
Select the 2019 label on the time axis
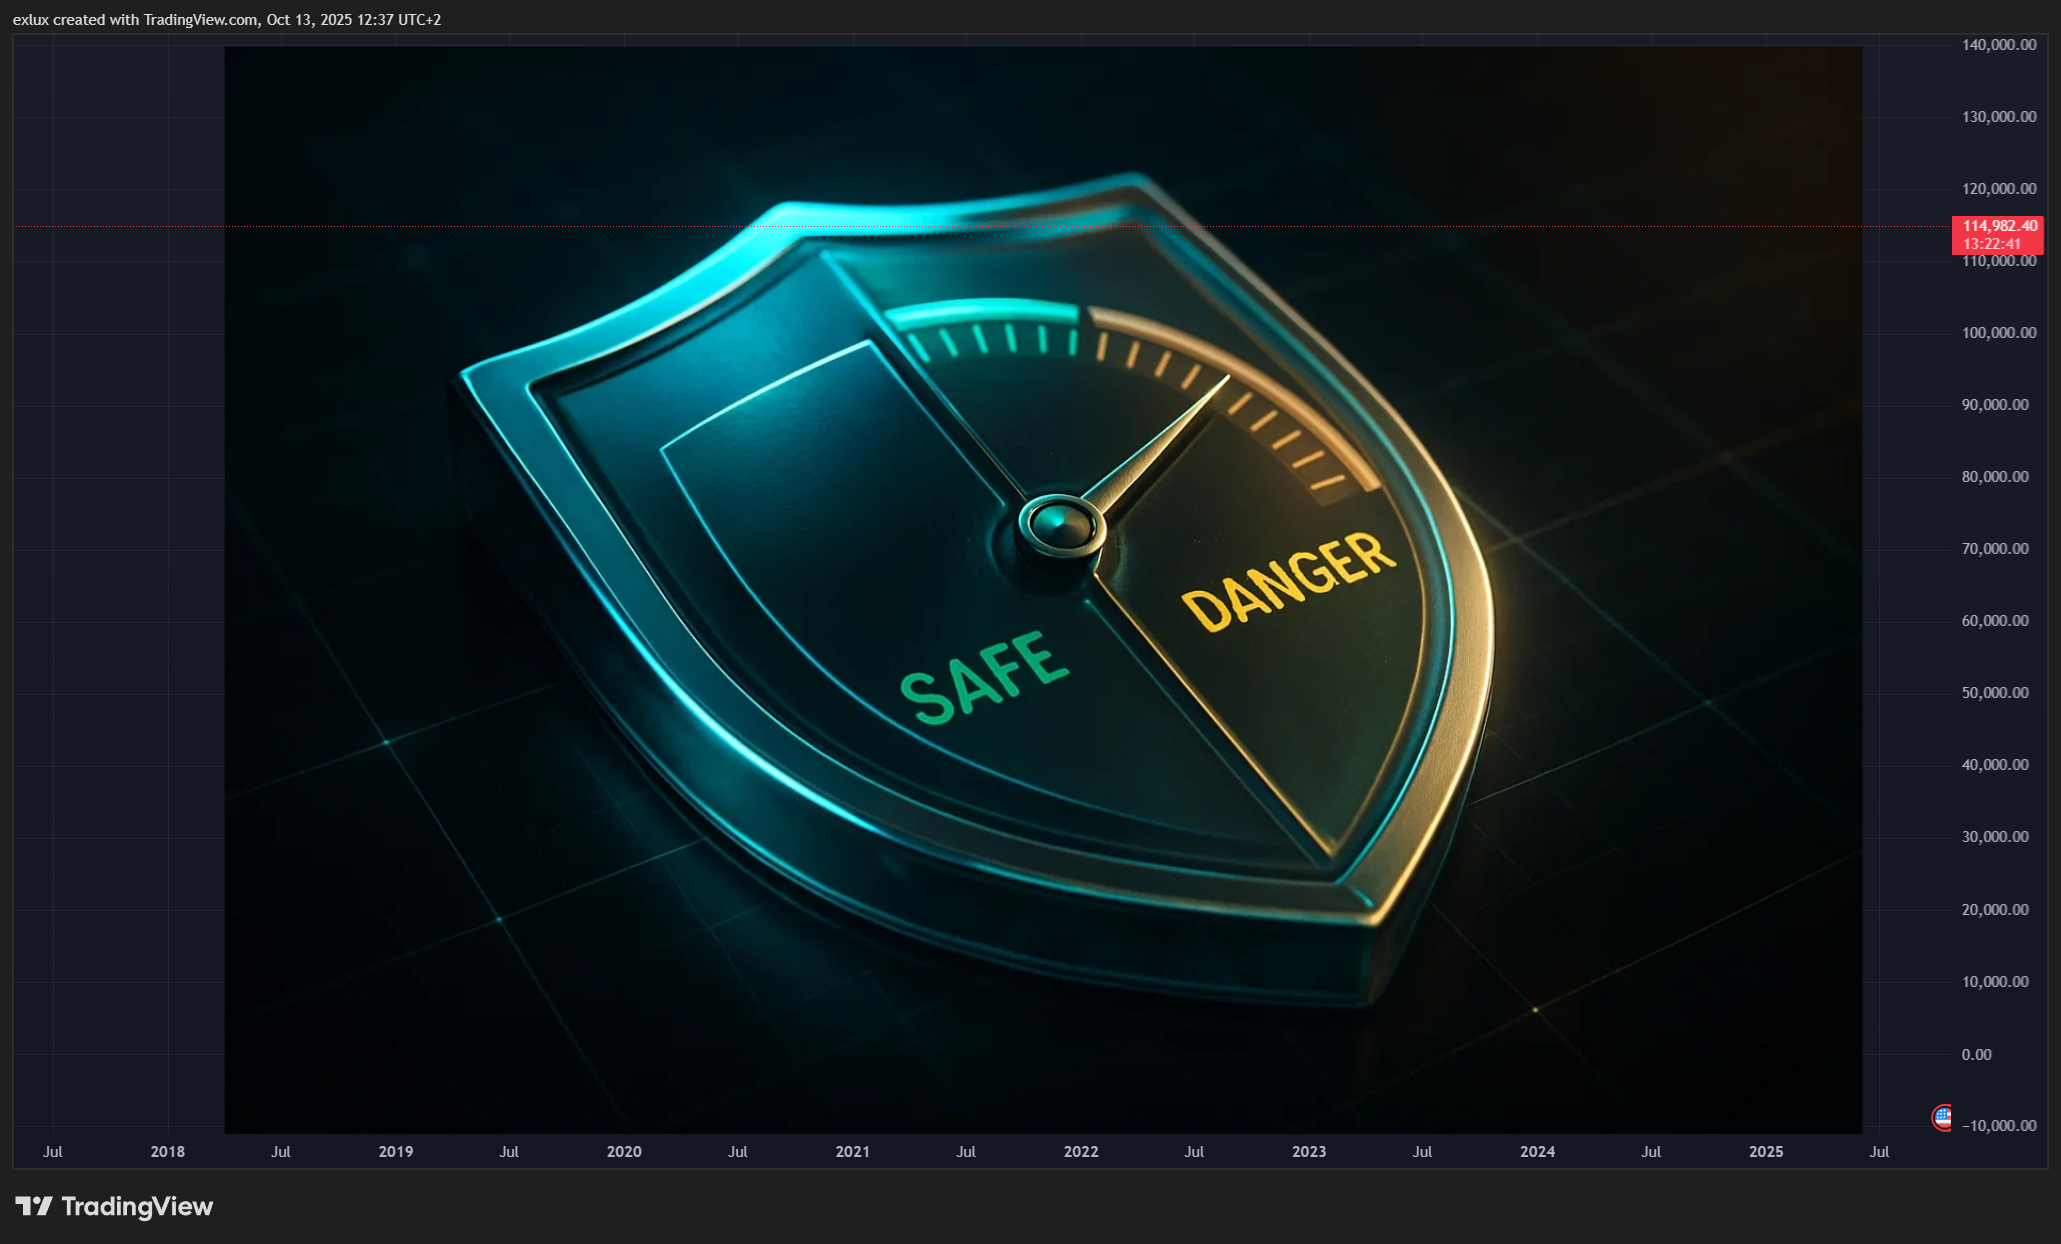click(395, 1151)
